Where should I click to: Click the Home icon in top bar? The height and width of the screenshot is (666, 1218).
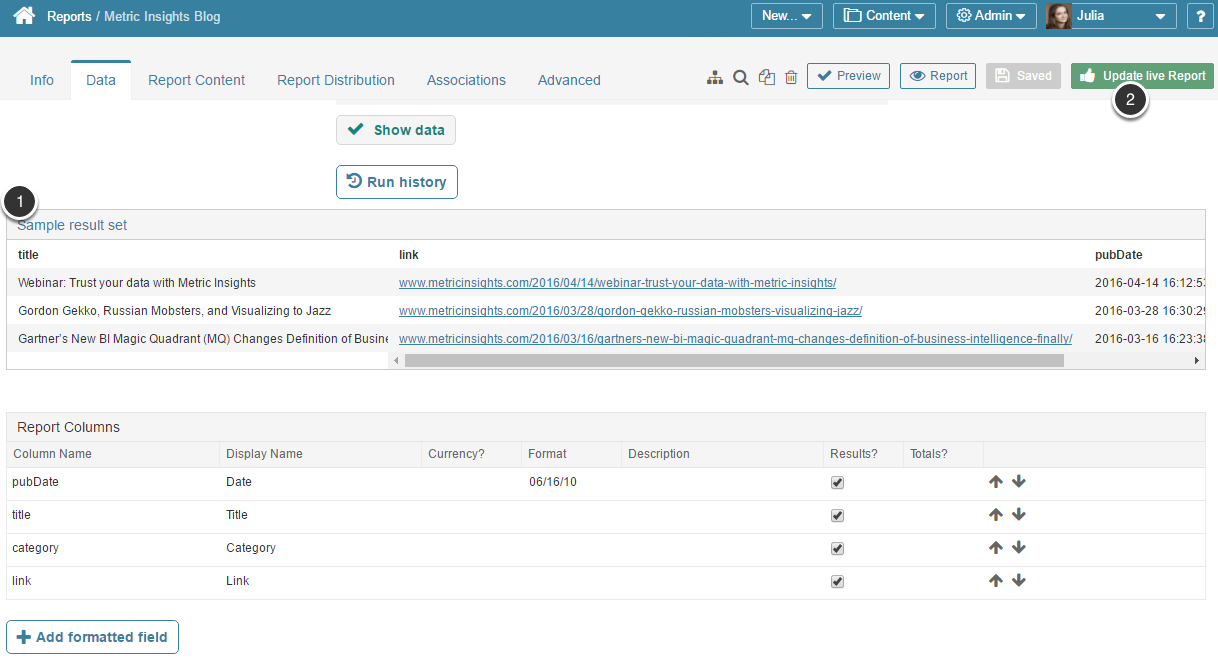24,16
